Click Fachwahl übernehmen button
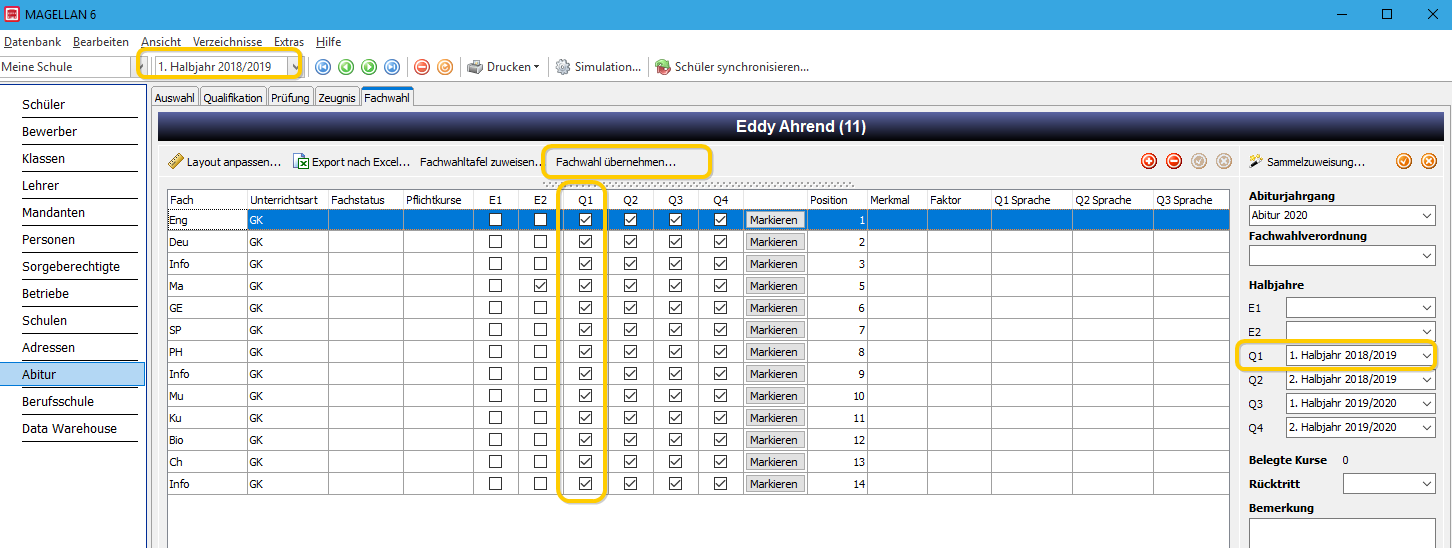1452x548 pixels. pos(616,161)
